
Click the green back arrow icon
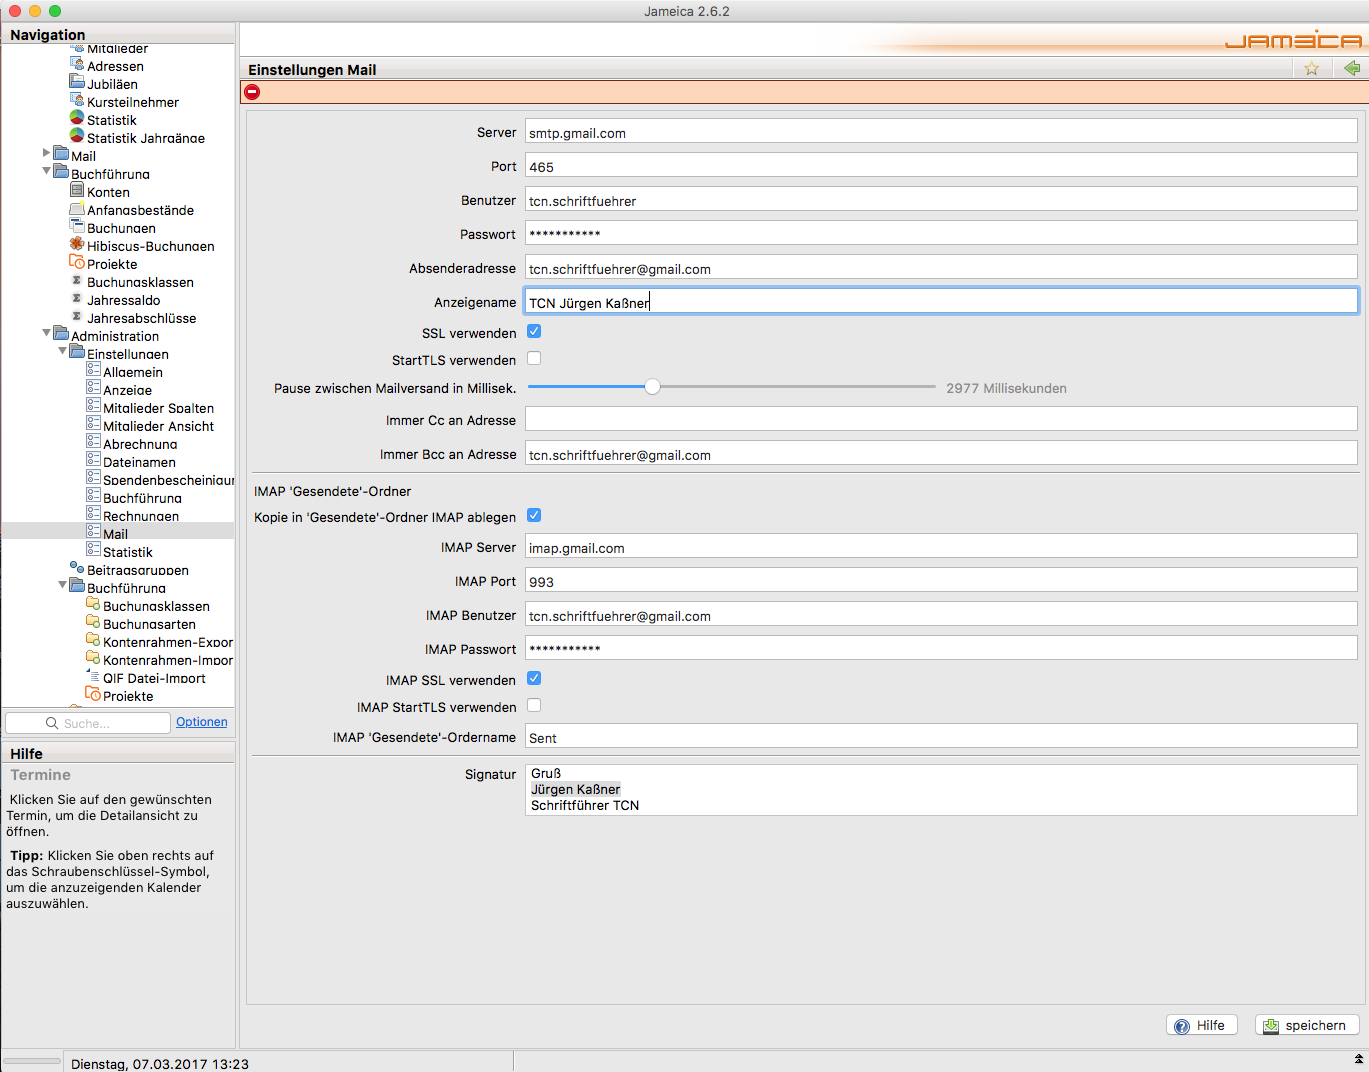pyautogui.click(x=1352, y=68)
